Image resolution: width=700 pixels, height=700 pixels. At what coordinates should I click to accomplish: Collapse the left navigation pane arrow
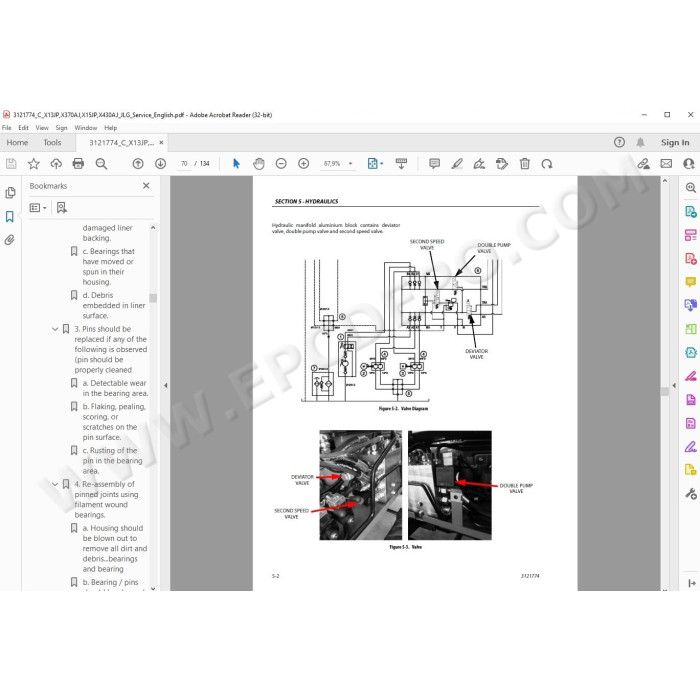click(166, 385)
